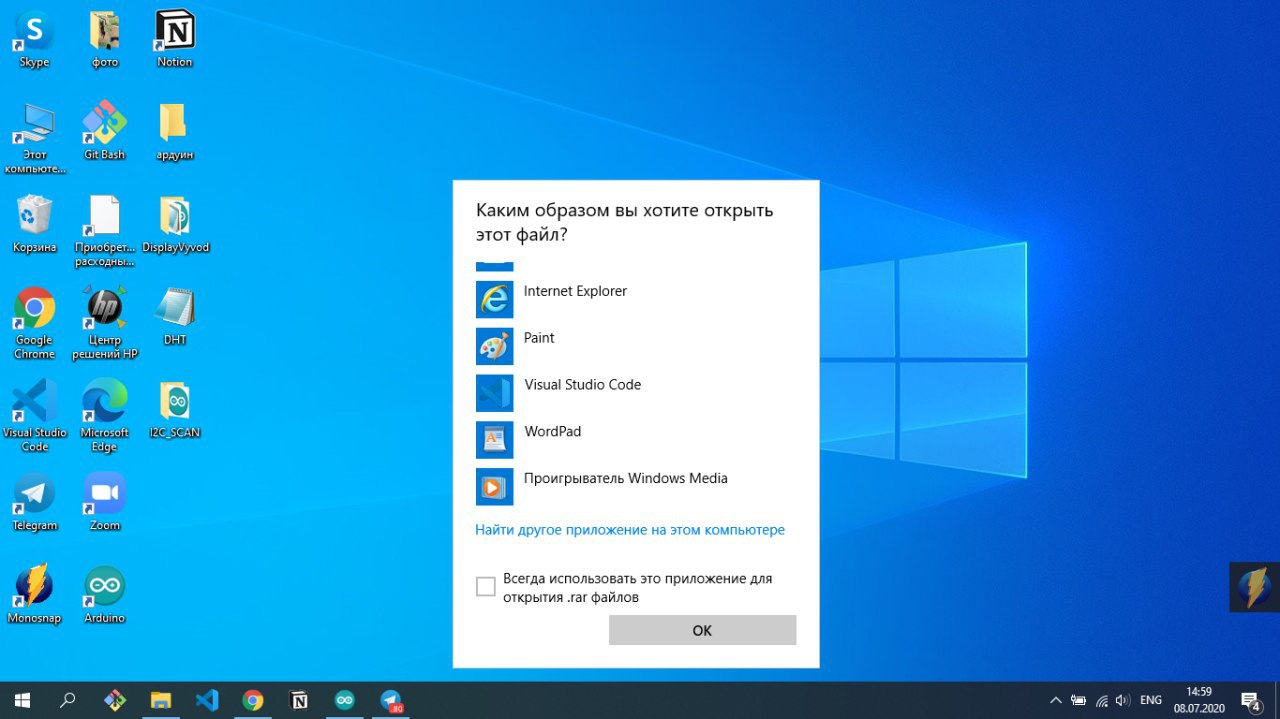Open Arduino IDE from the taskbar
This screenshot has height=719, width=1280.
pos(345,700)
